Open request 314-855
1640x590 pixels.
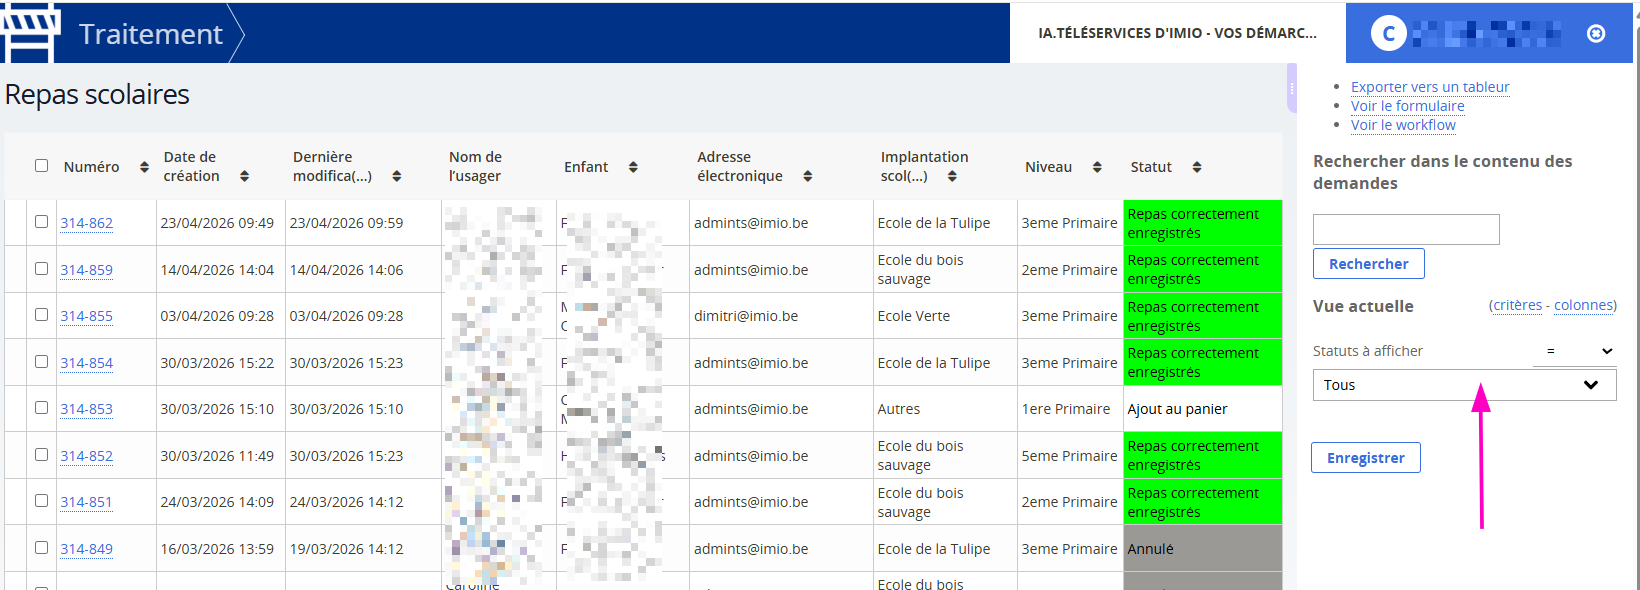[x=86, y=316]
